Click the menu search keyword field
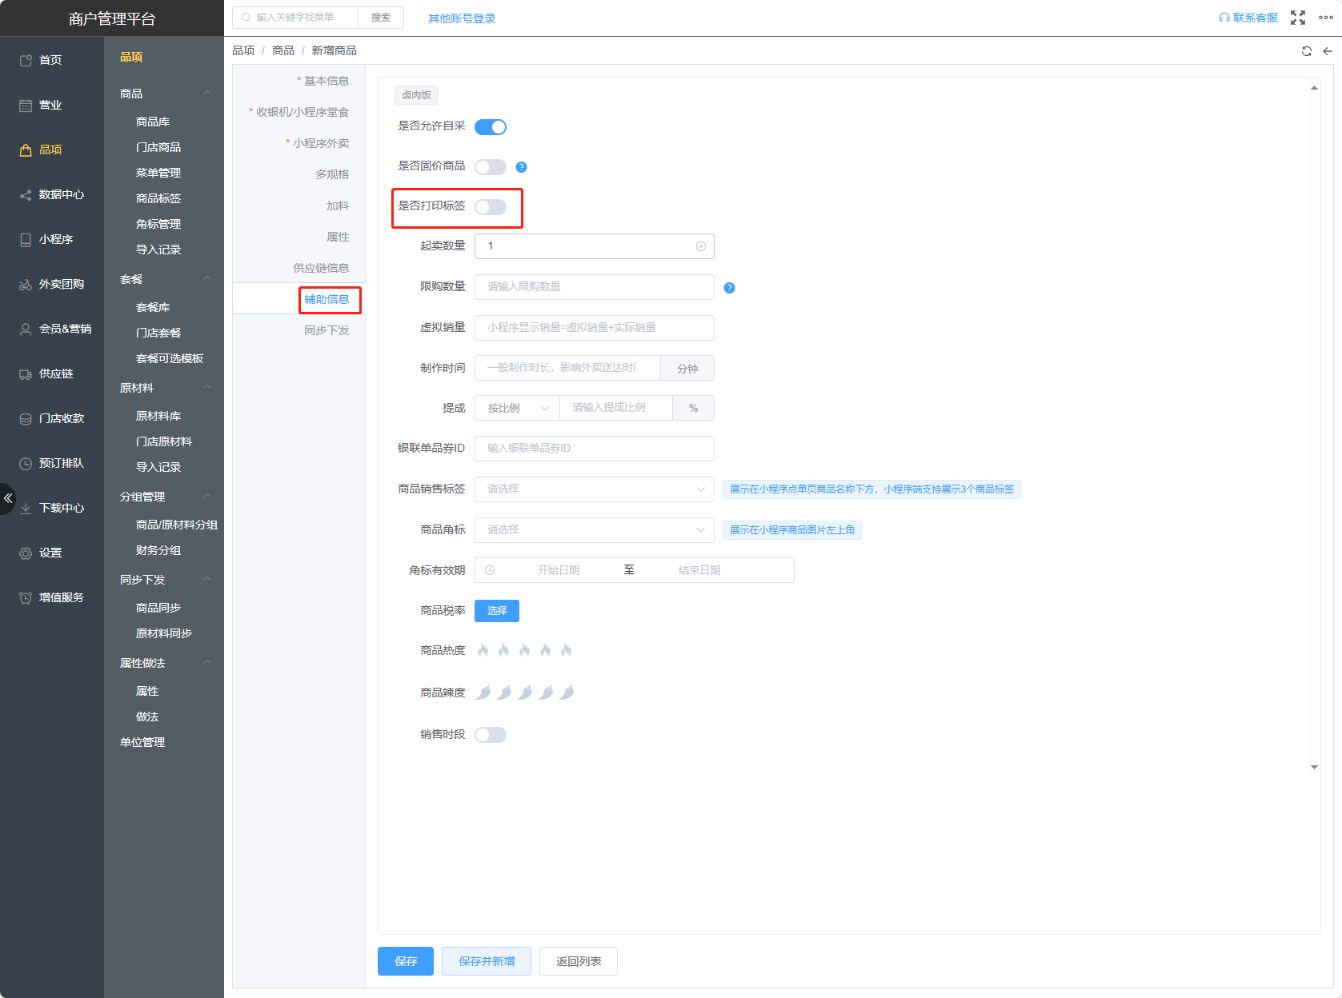The height and width of the screenshot is (998, 1342). [296, 18]
